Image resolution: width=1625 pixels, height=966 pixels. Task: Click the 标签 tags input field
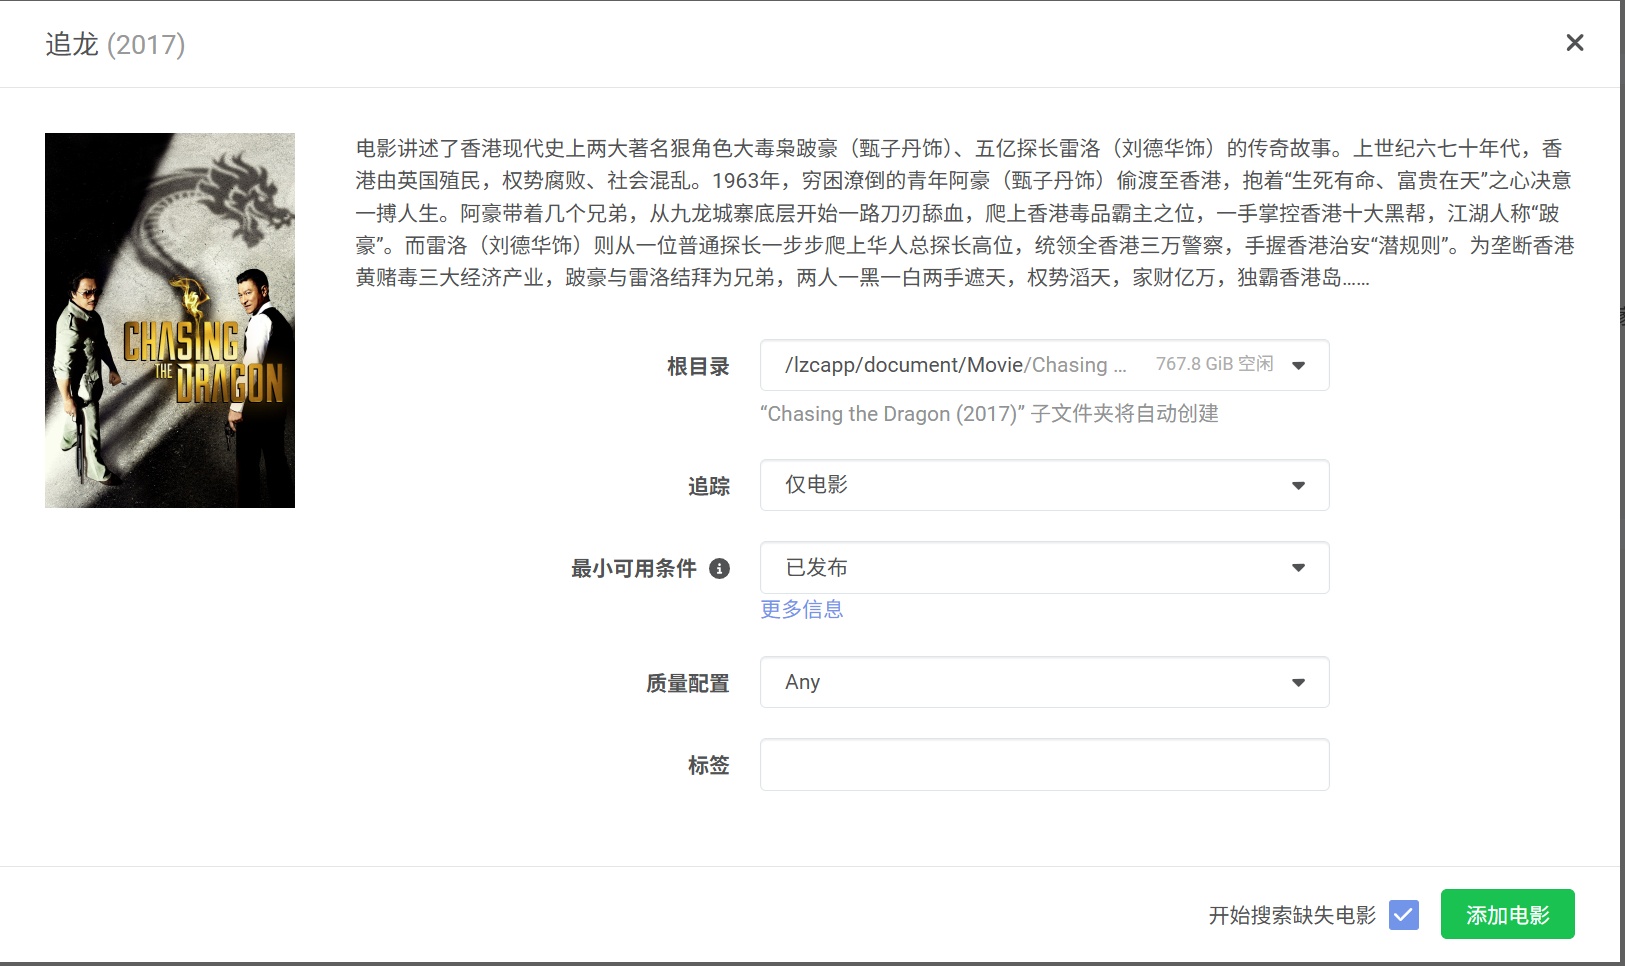point(1044,765)
